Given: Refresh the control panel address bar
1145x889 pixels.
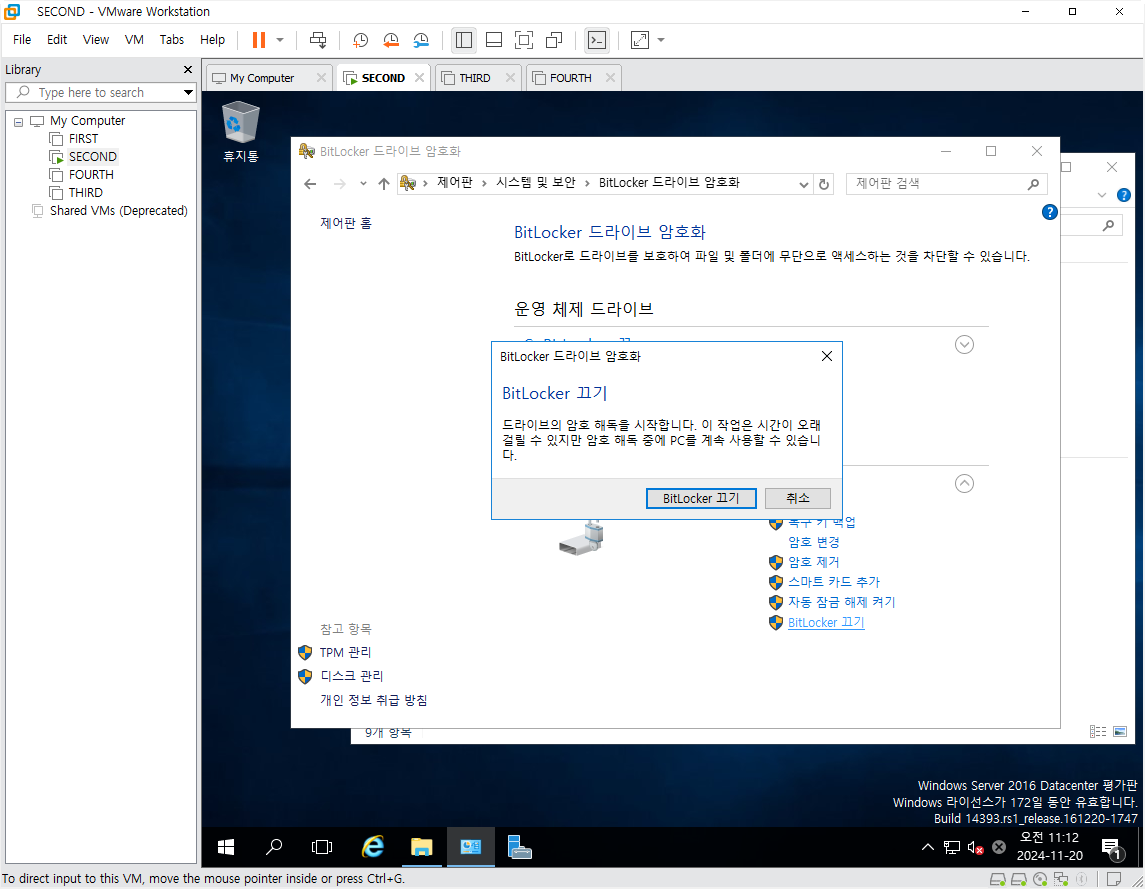Looking at the screenshot, I should (x=824, y=184).
